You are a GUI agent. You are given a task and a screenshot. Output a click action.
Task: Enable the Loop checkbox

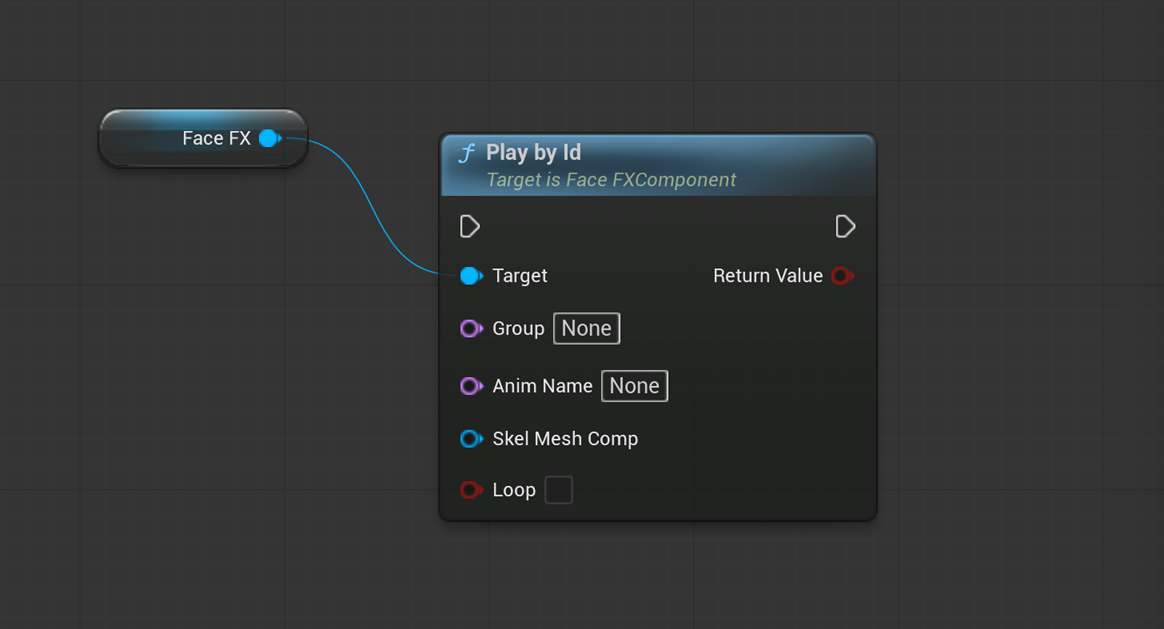[x=558, y=490]
